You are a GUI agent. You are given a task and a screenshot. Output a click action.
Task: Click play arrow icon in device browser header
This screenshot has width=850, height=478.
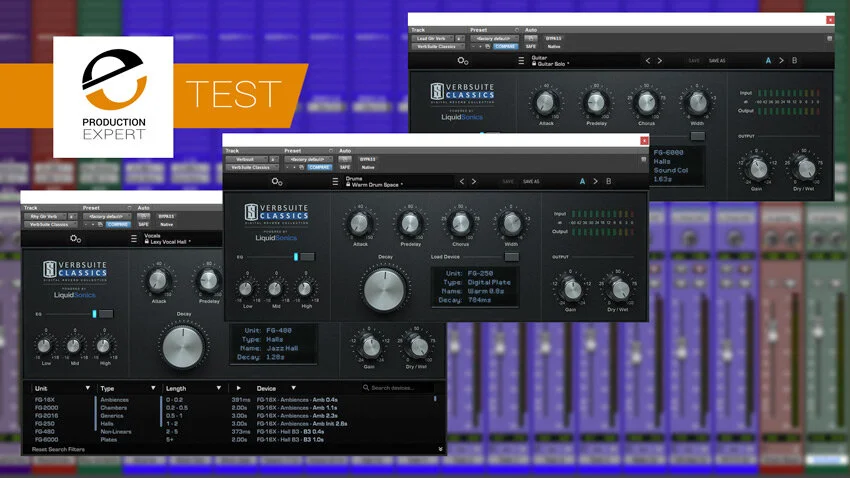click(x=239, y=388)
